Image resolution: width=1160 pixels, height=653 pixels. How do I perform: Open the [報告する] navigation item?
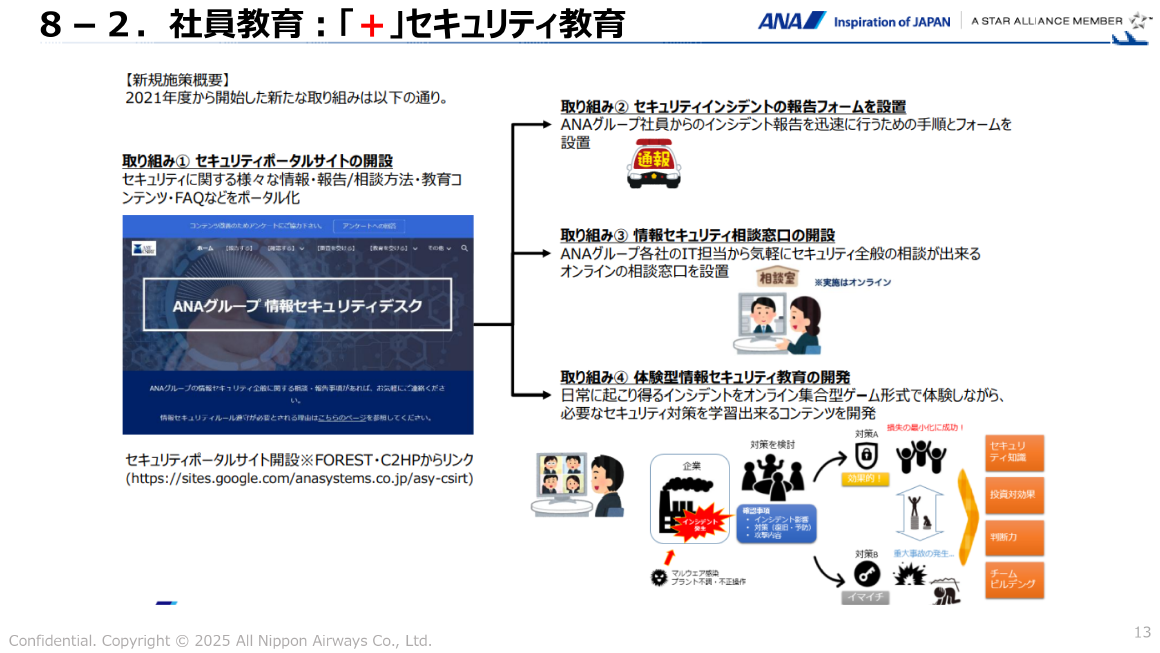(x=240, y=248)
